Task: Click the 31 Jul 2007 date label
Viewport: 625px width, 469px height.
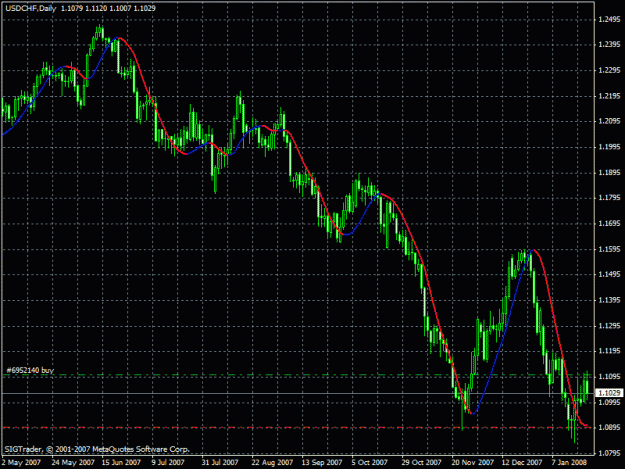Action: click(220, 462)
